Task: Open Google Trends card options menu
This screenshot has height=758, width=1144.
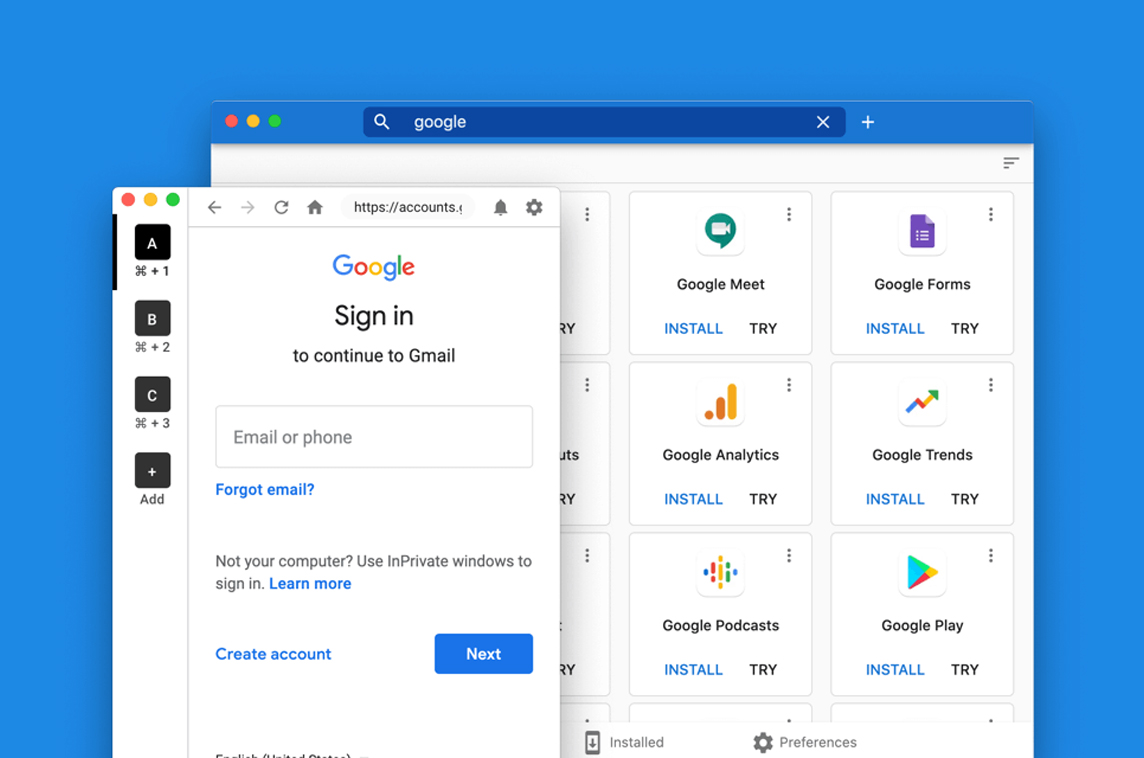Action: (991, 385)
